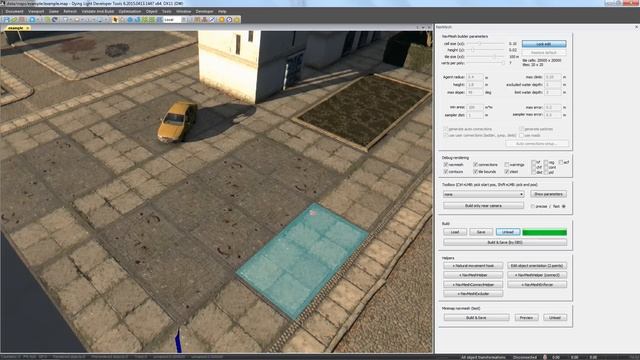Viewport: 640px width, 360px height.
Task: Click the Lock edit button
Action: pyautogui.click(x=544, y=44)
